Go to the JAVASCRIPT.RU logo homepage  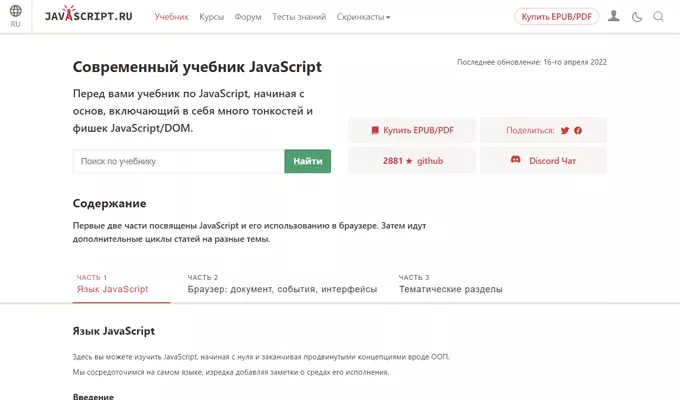pos(89,15)
